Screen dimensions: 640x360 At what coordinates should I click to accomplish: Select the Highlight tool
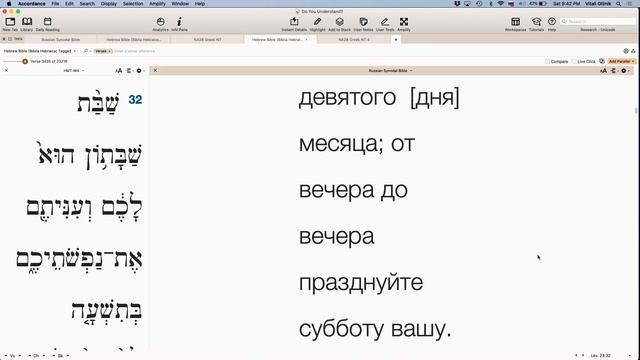(317, 24)
